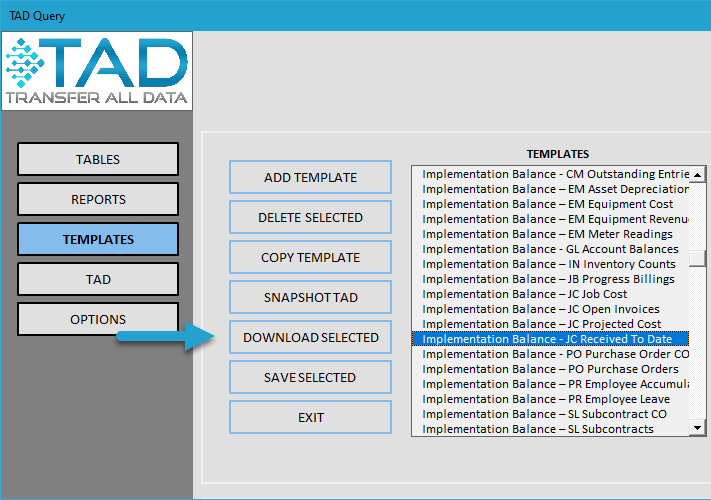This screenshot has height=500, width=711.
Task: Select JC Job Cost template
Action: pos(550,294)
